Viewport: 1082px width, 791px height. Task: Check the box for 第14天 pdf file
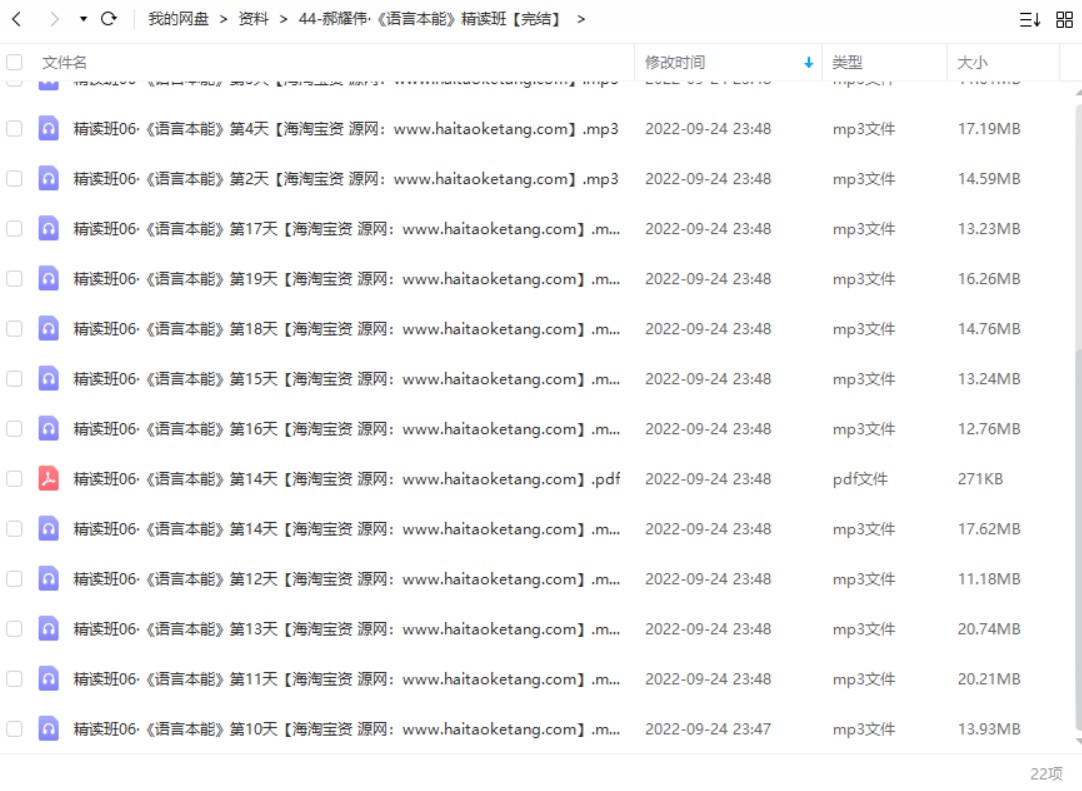(14, 478)
